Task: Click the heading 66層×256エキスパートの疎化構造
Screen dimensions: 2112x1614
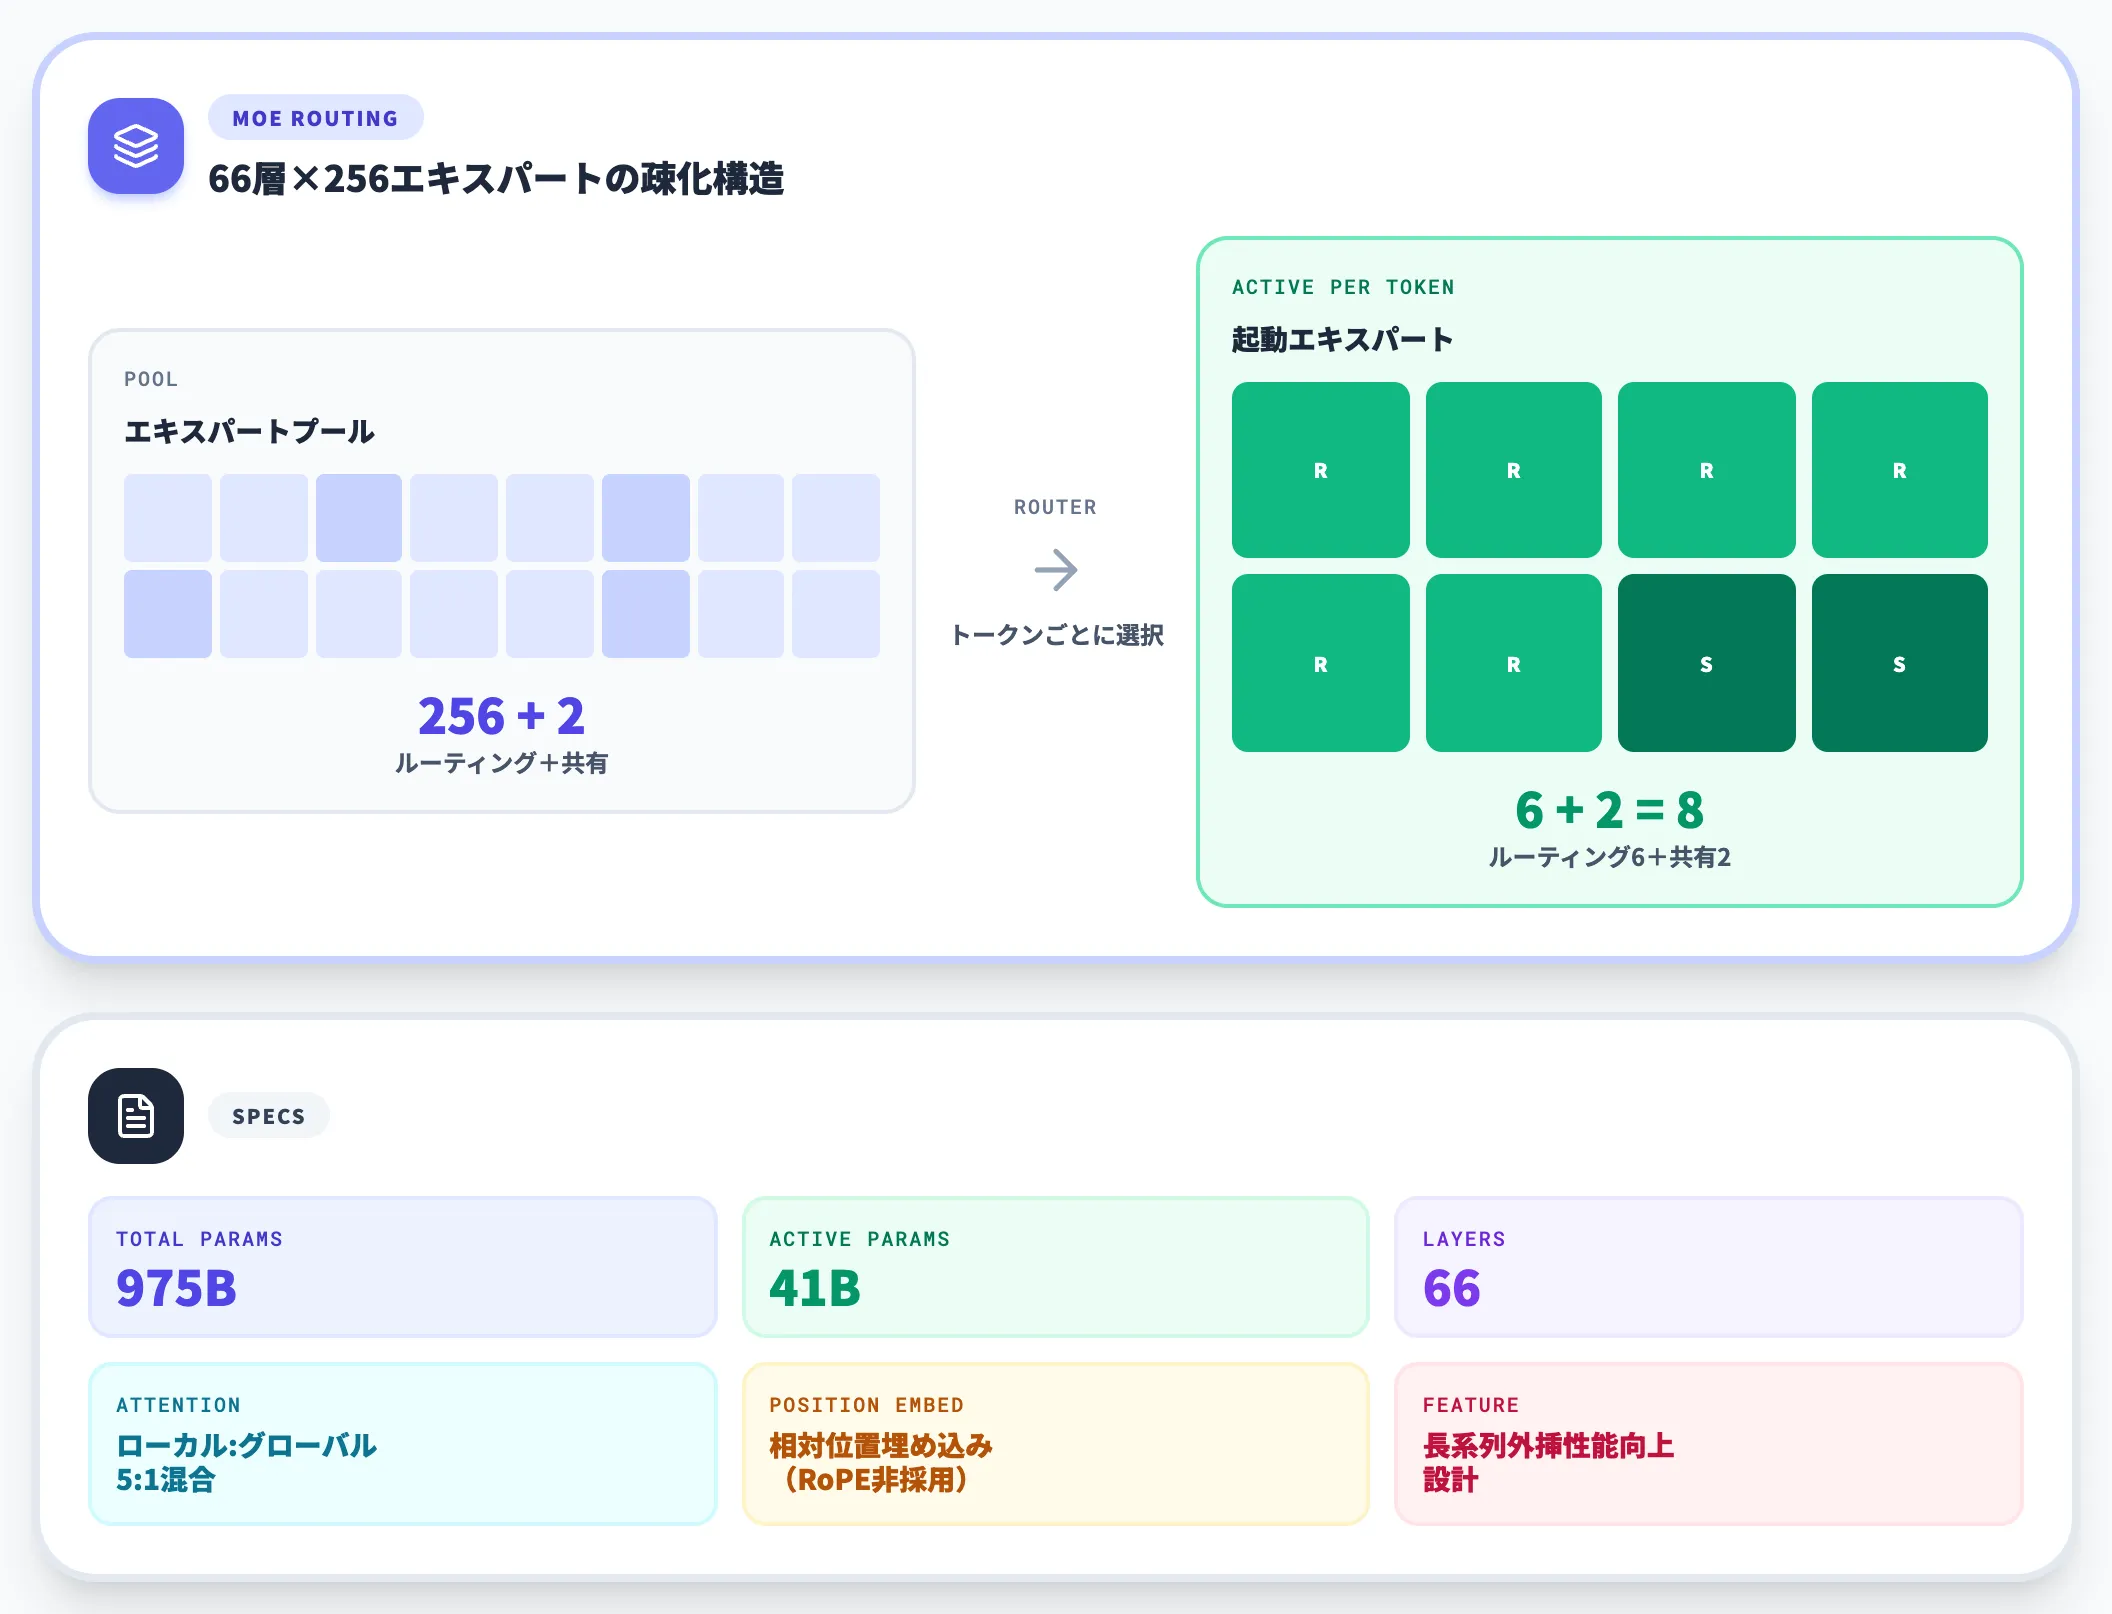Action: click(x=496, y=179)
